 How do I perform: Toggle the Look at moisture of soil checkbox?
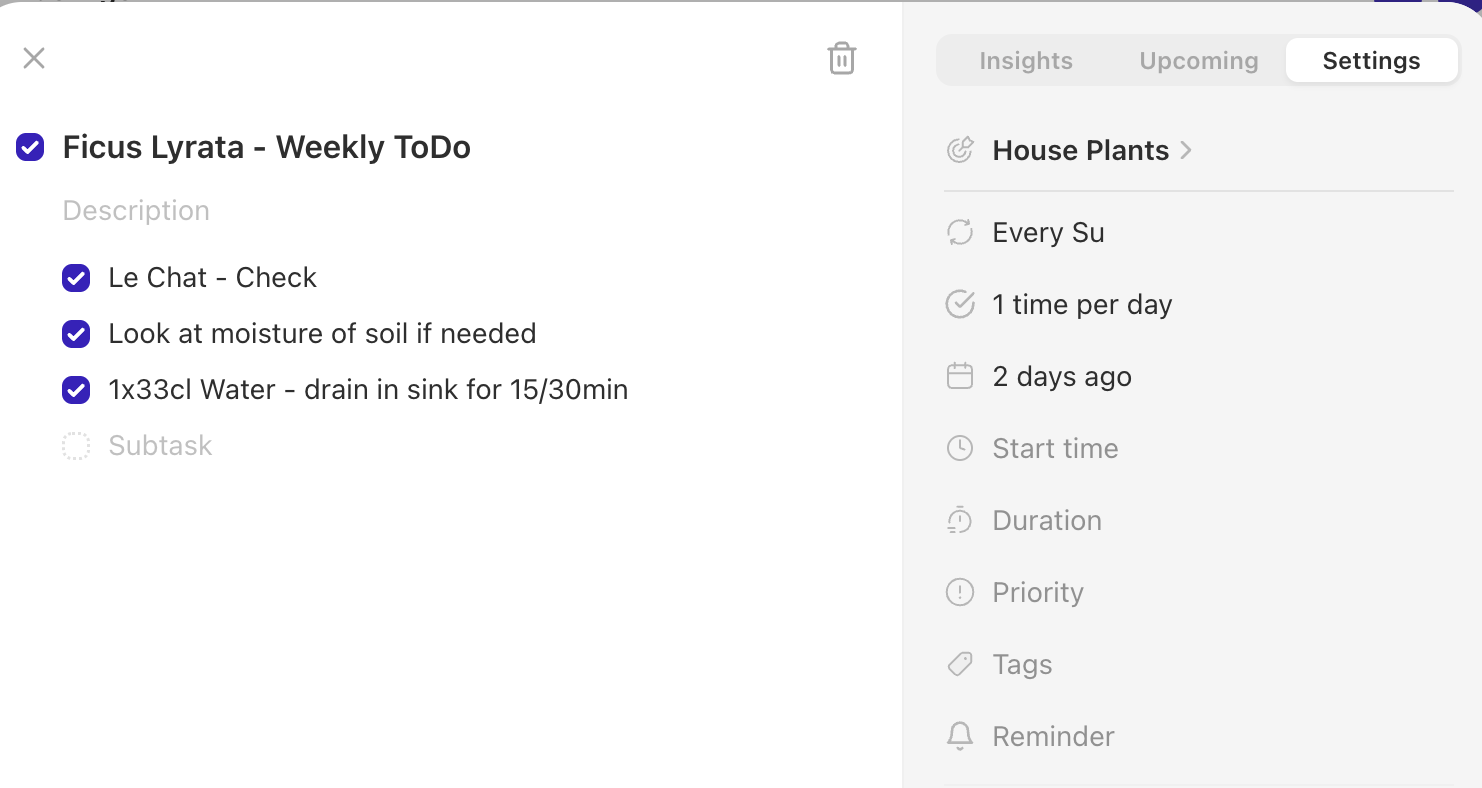coord(76,334)
